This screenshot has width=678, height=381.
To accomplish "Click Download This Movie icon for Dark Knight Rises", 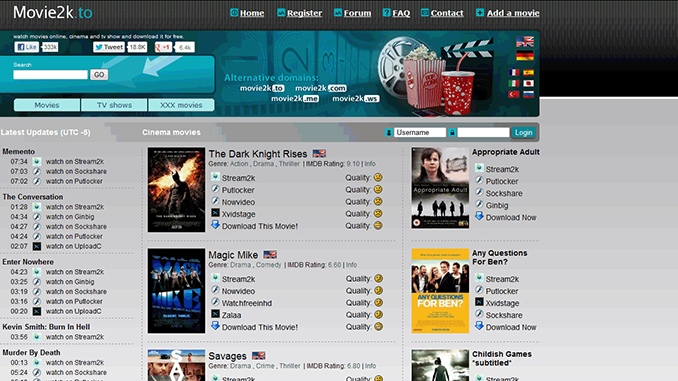I will (215, 225).
